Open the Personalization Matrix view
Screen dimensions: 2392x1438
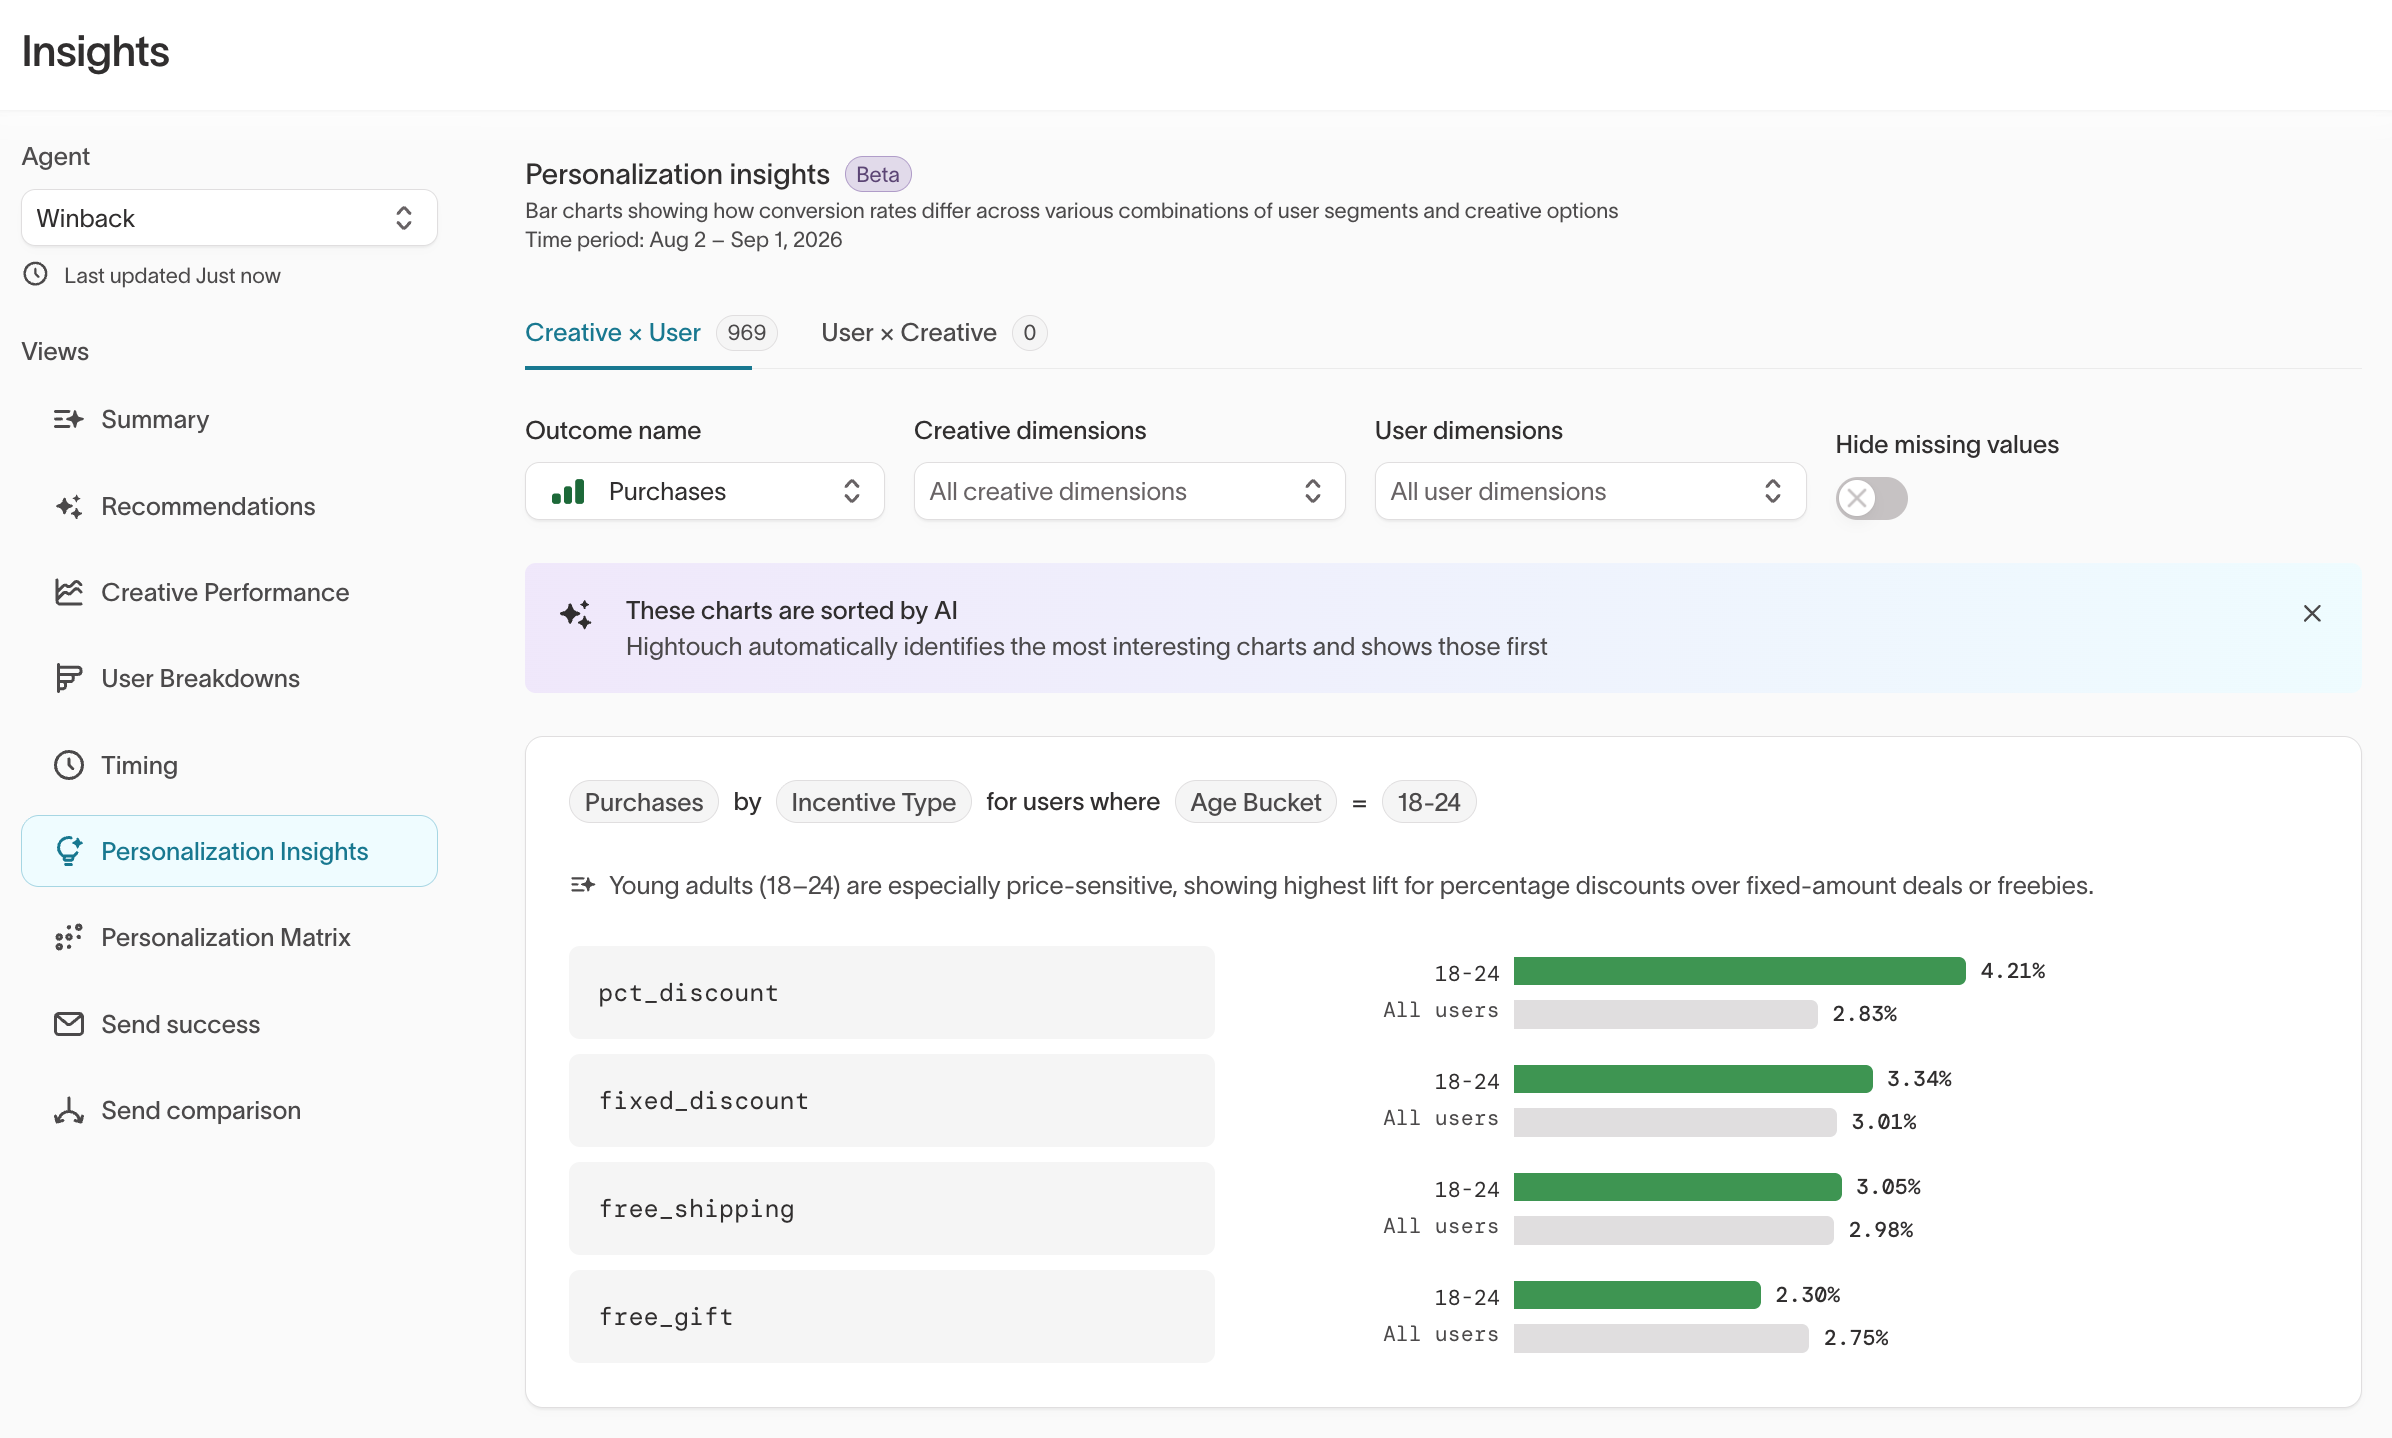(x=229, y=937)
